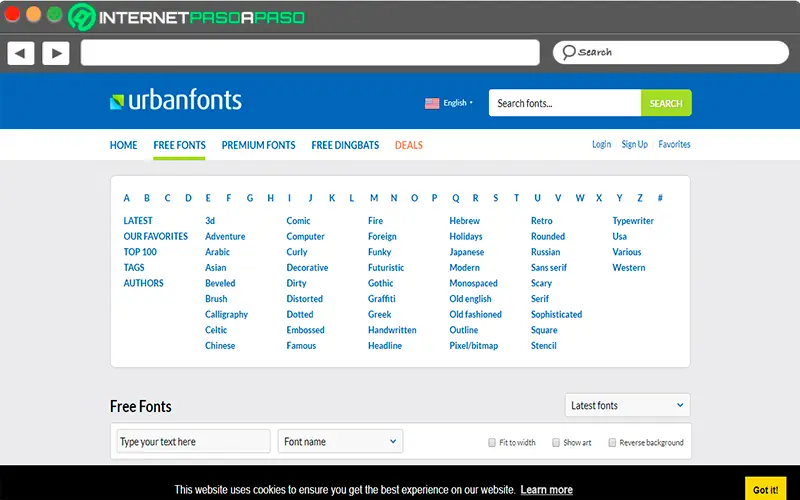Select the Japanese font category
800x500 pixels.
[466, 252]
